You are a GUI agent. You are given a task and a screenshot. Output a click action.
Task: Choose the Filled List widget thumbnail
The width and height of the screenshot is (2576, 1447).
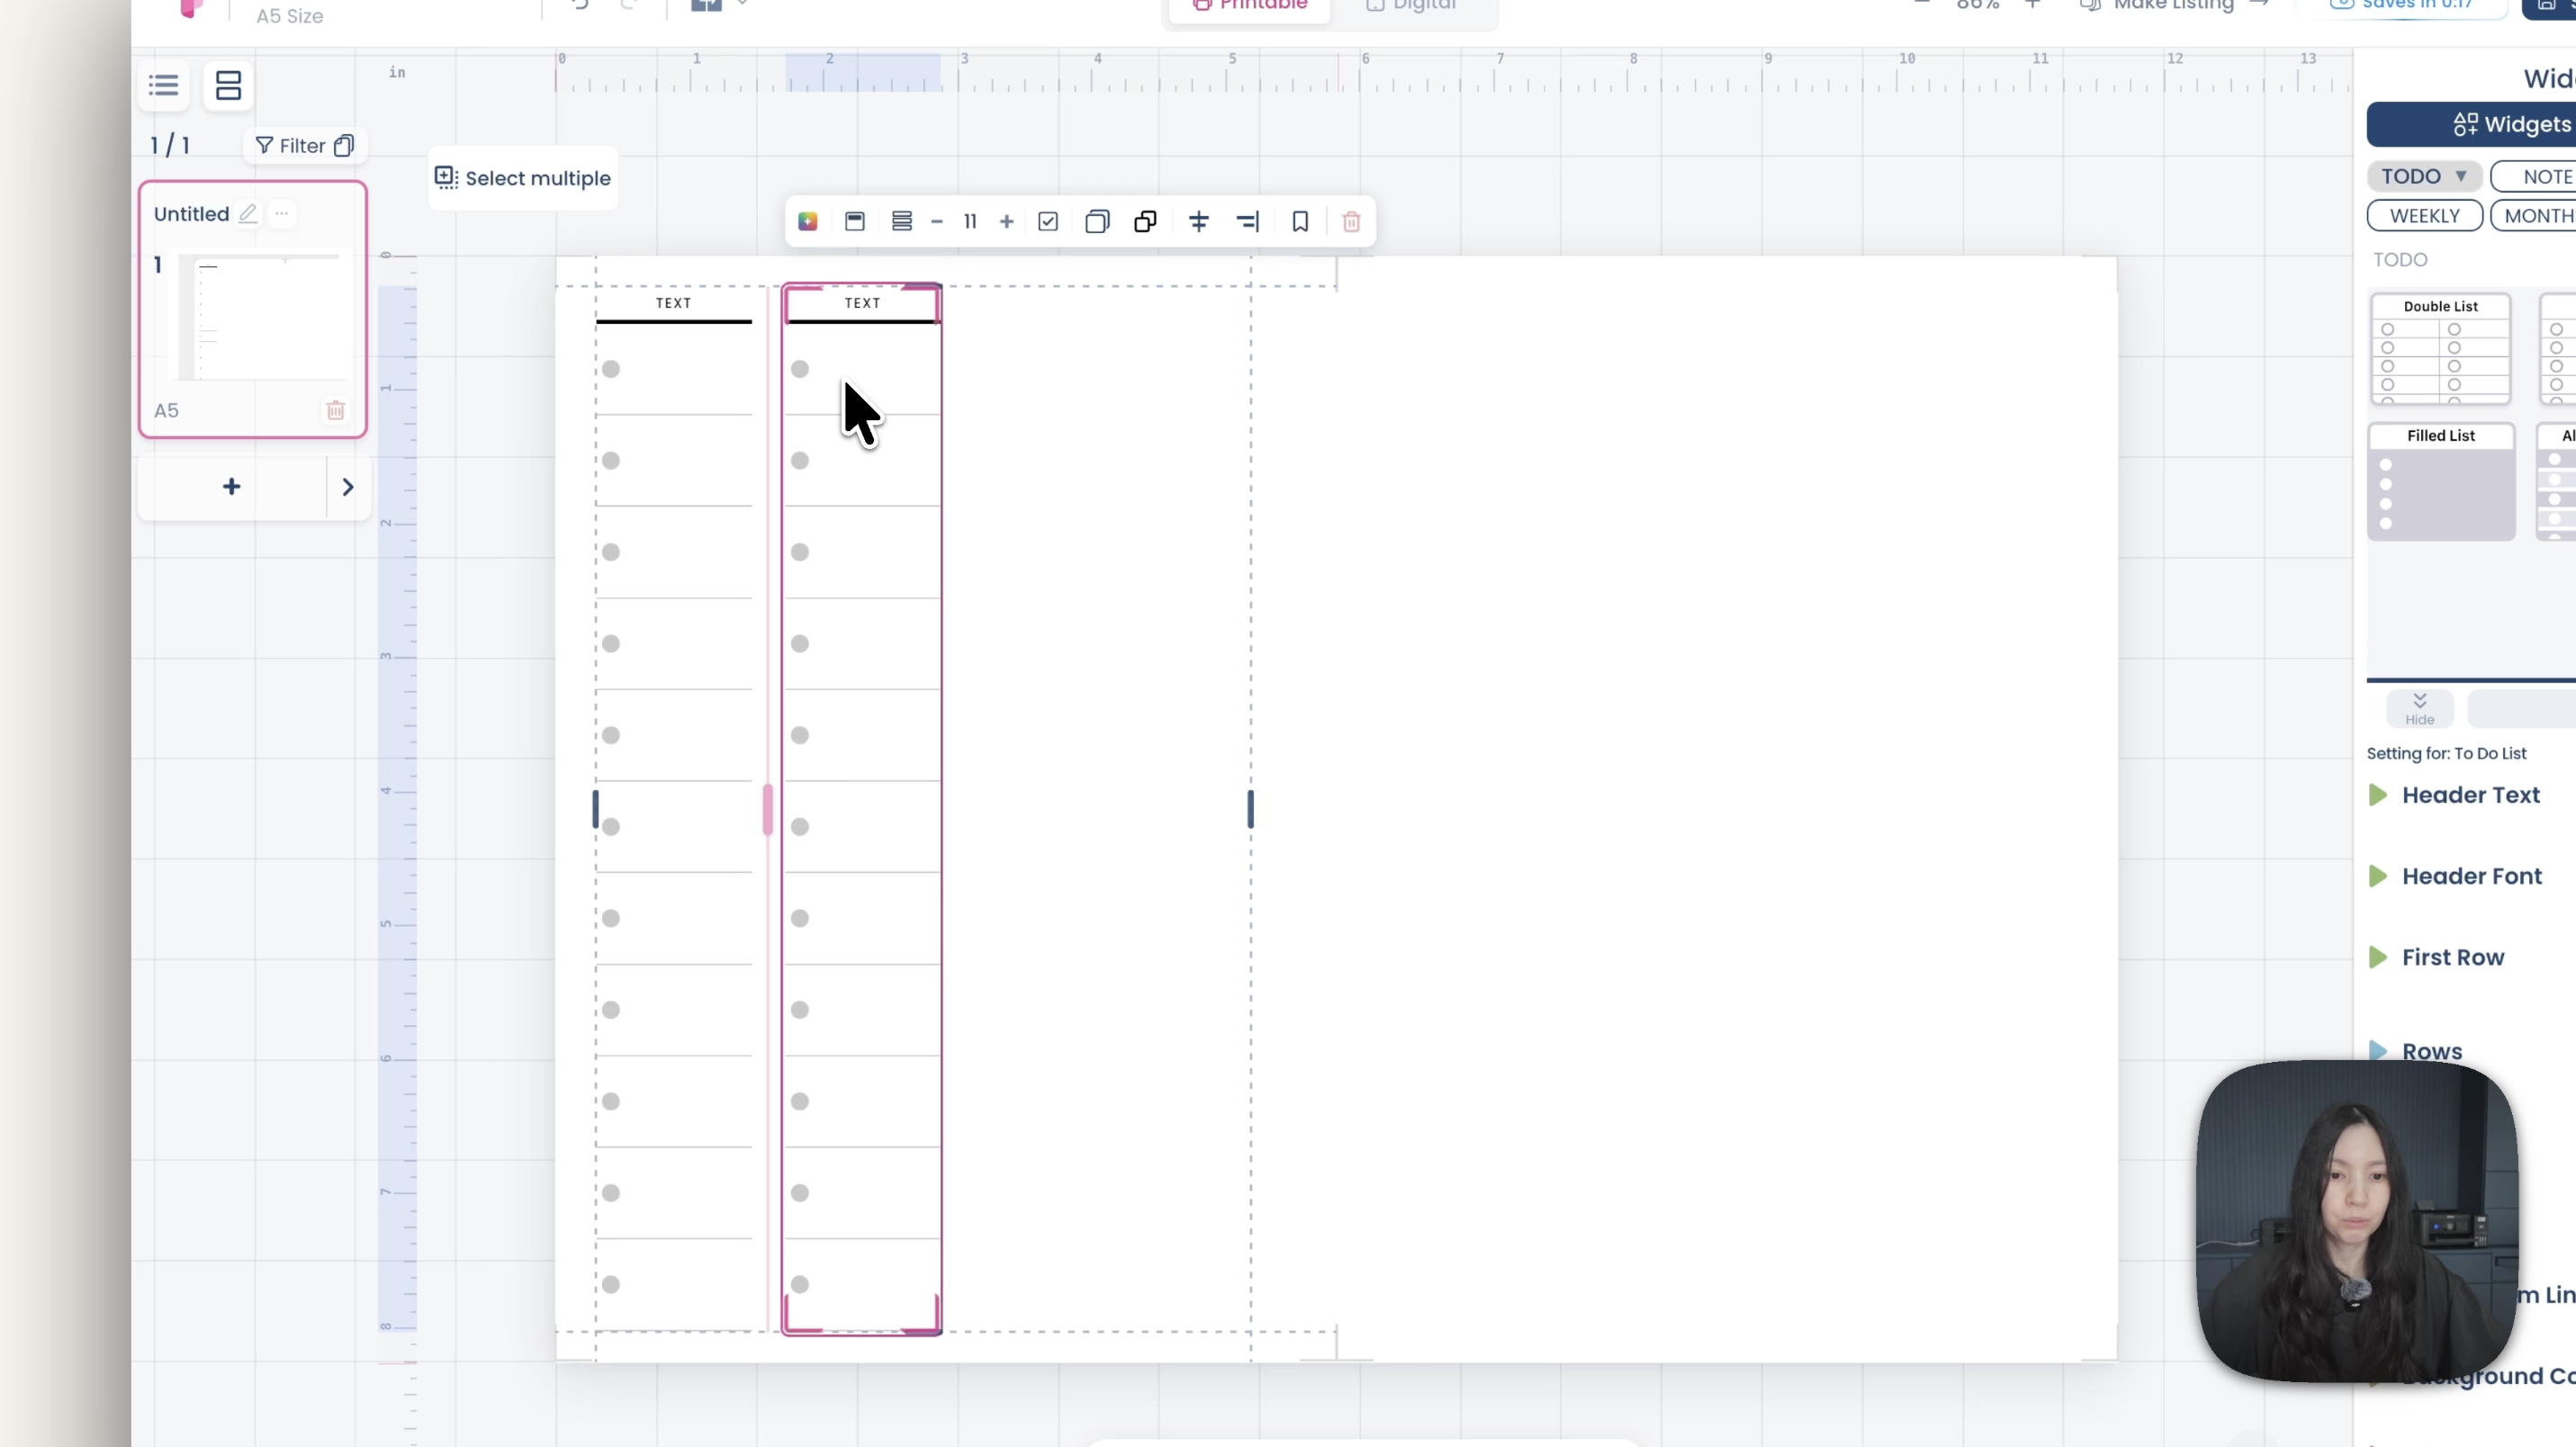pyautogui.click(x=2440, y=482)
